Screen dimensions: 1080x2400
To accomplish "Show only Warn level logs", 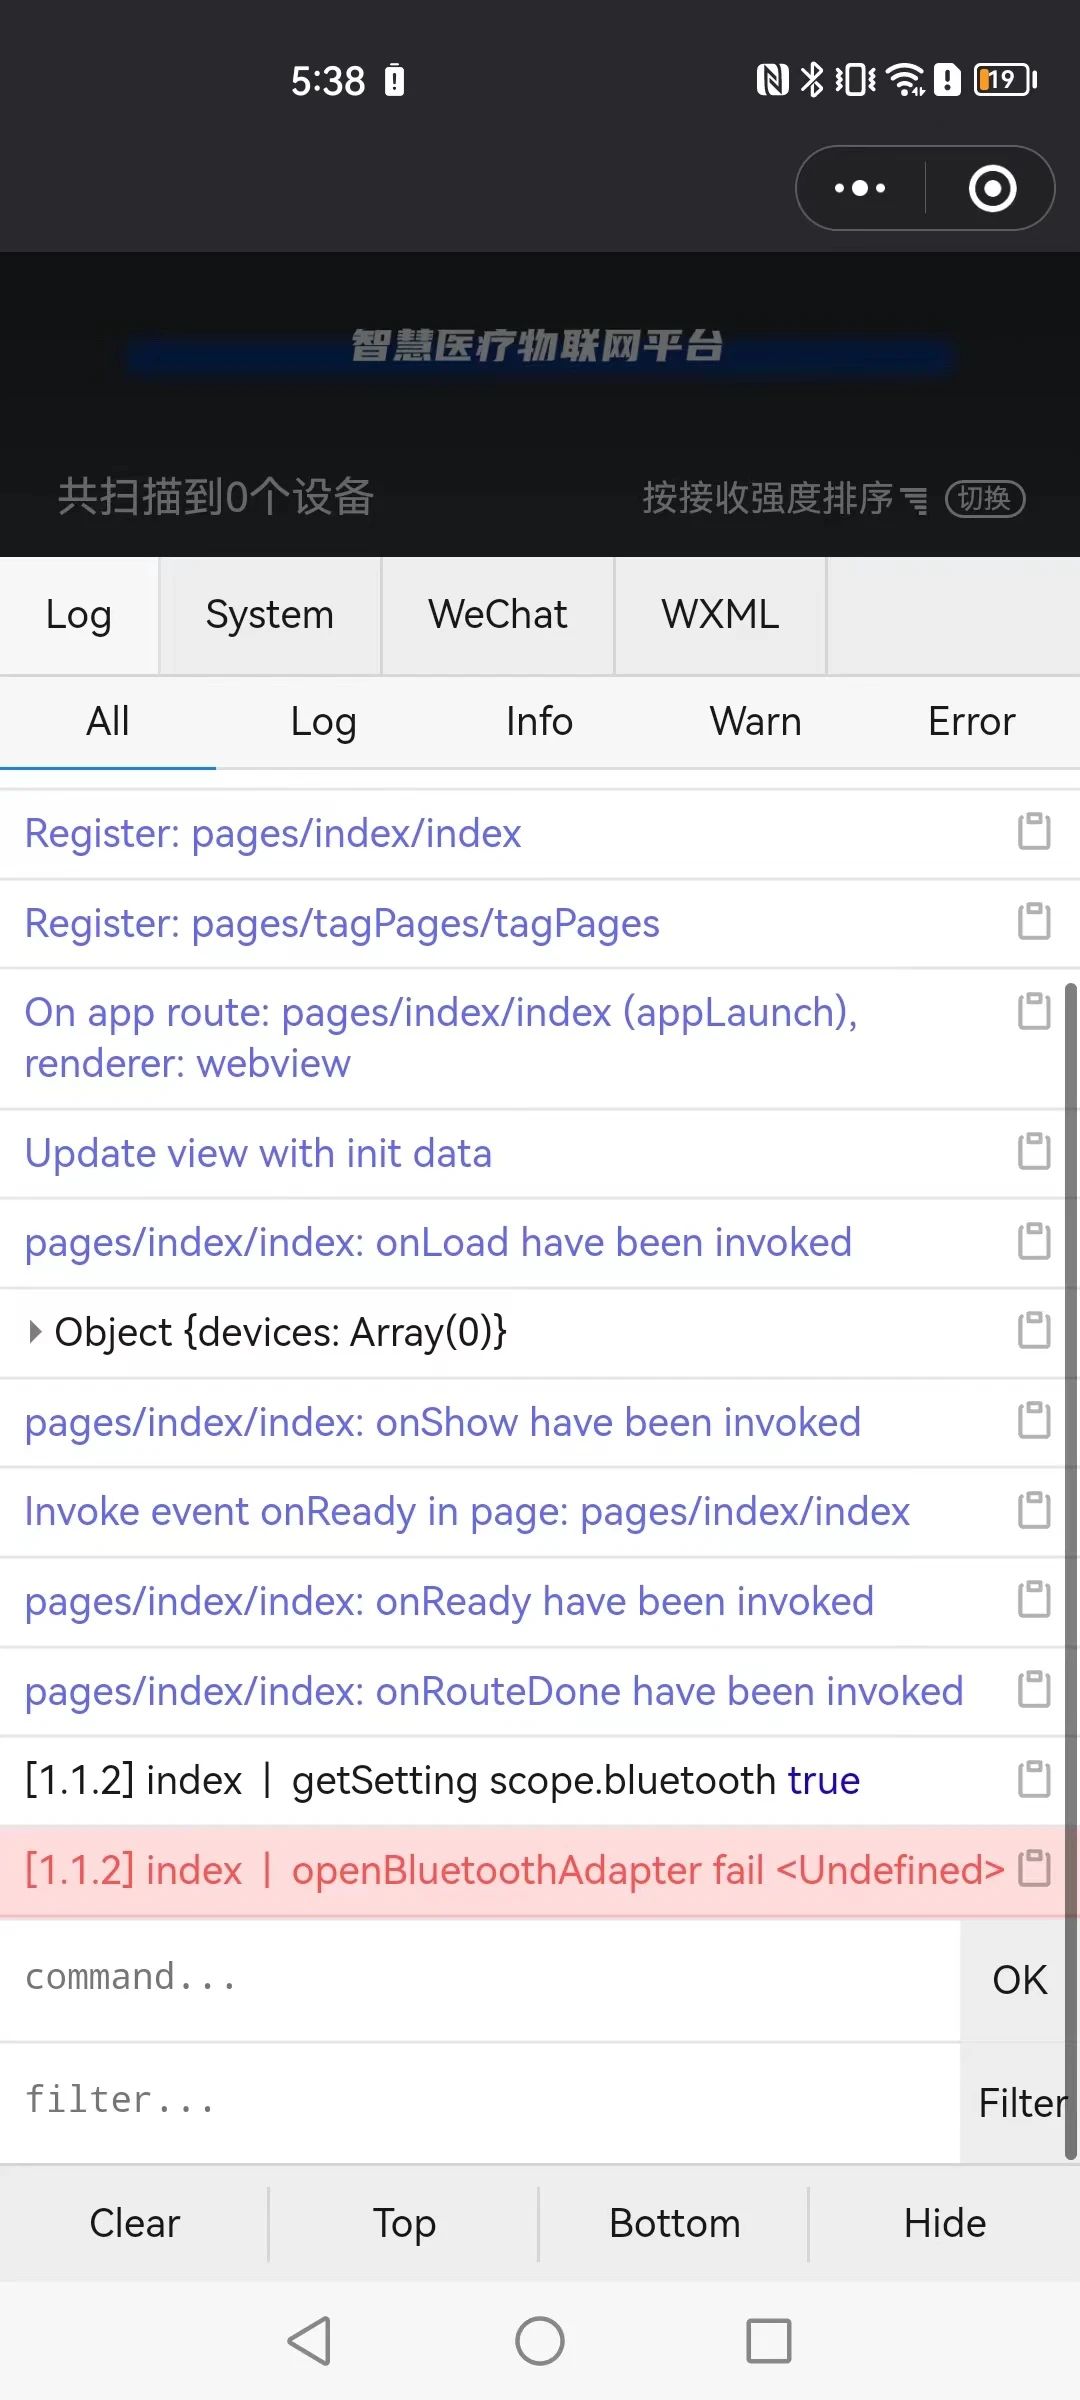I will (x=756, y=722).
